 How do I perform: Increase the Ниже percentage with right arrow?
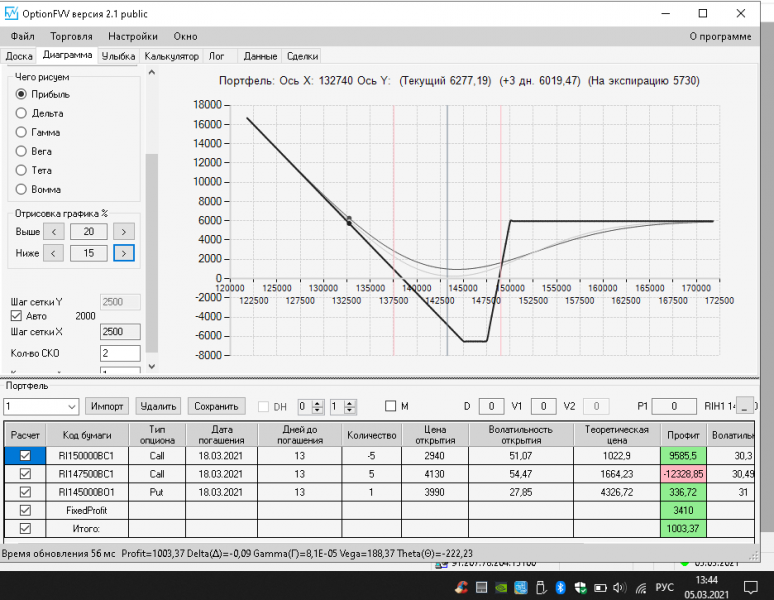point(124,253)
